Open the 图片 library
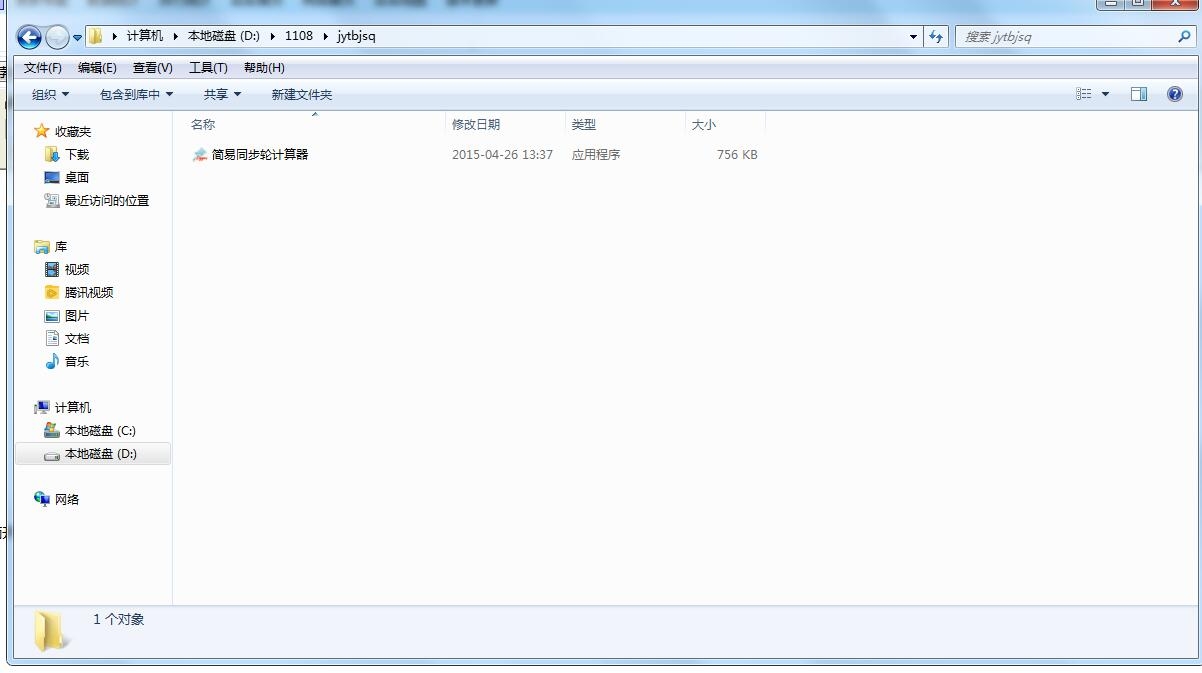The width and height of the screenshot is (1202, 673). pos(77,315)
